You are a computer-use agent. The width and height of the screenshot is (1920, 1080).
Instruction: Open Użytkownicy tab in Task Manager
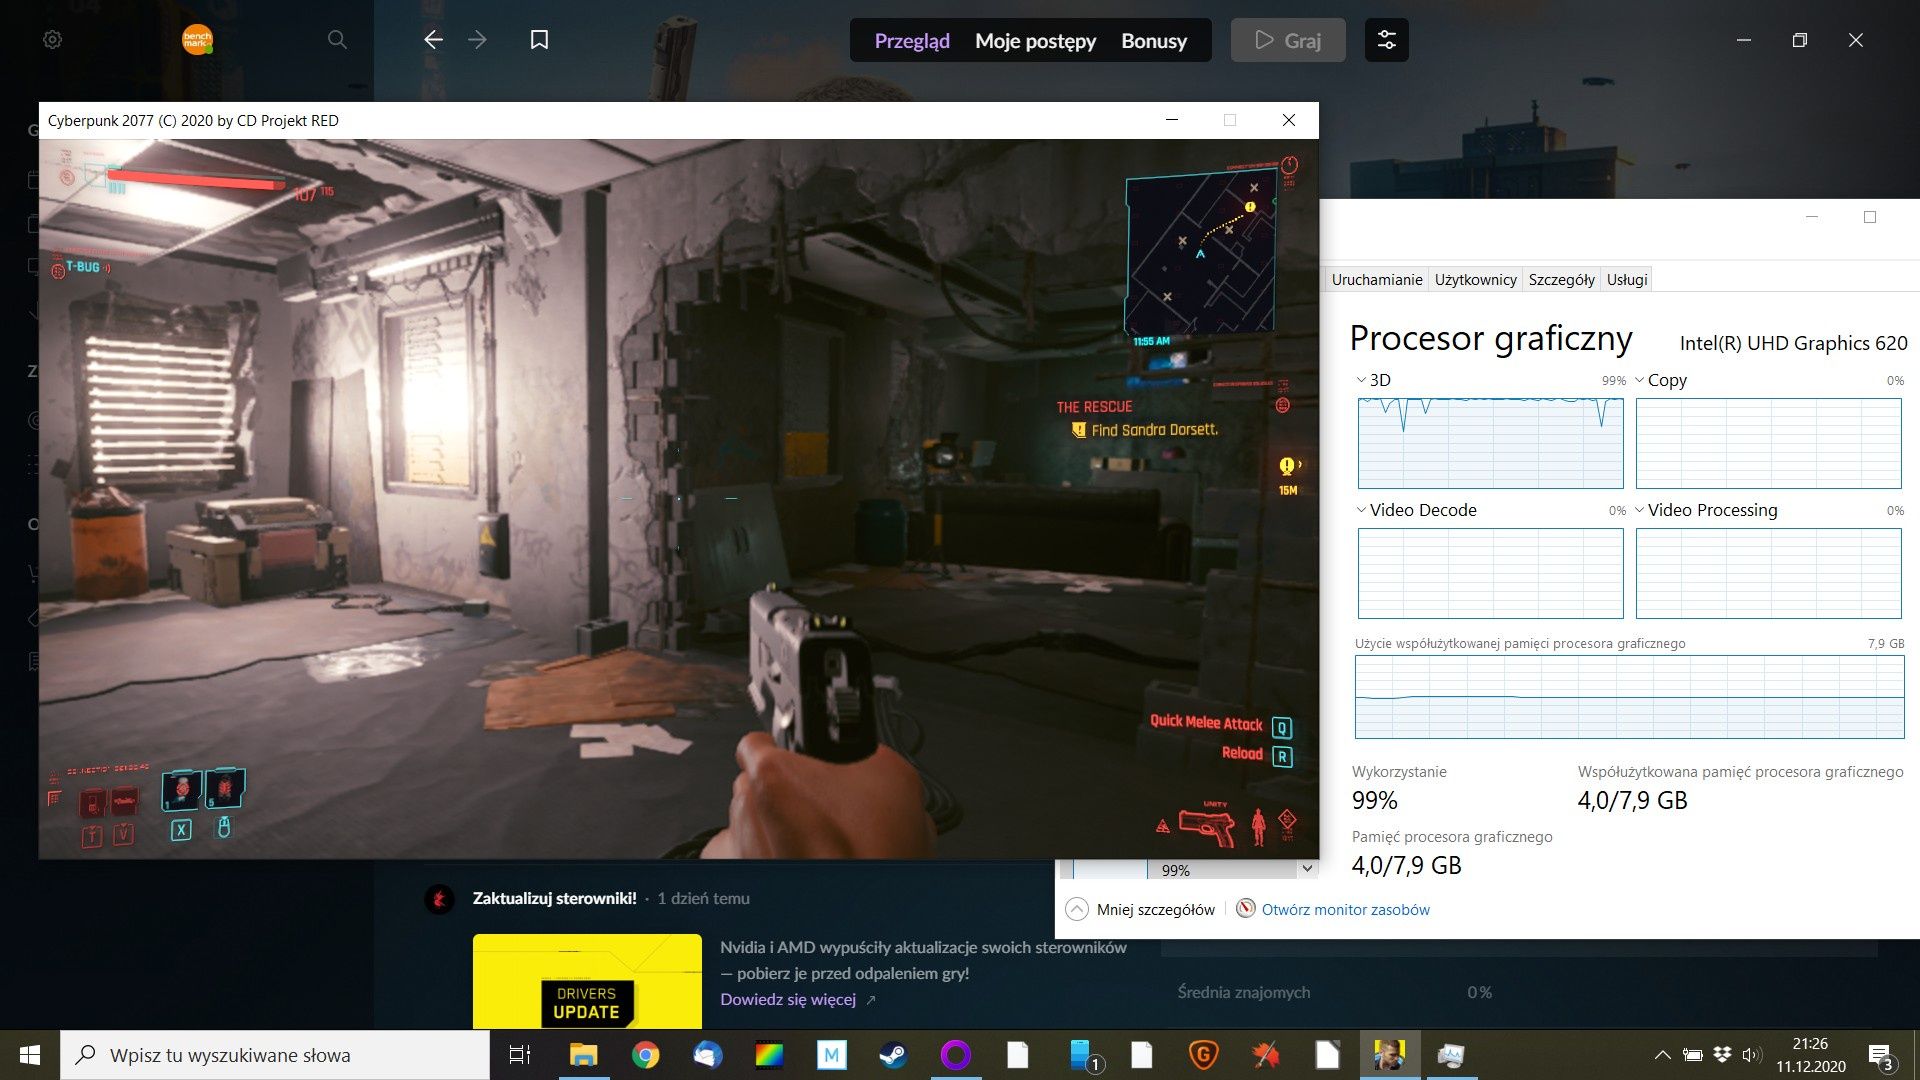1475,279
